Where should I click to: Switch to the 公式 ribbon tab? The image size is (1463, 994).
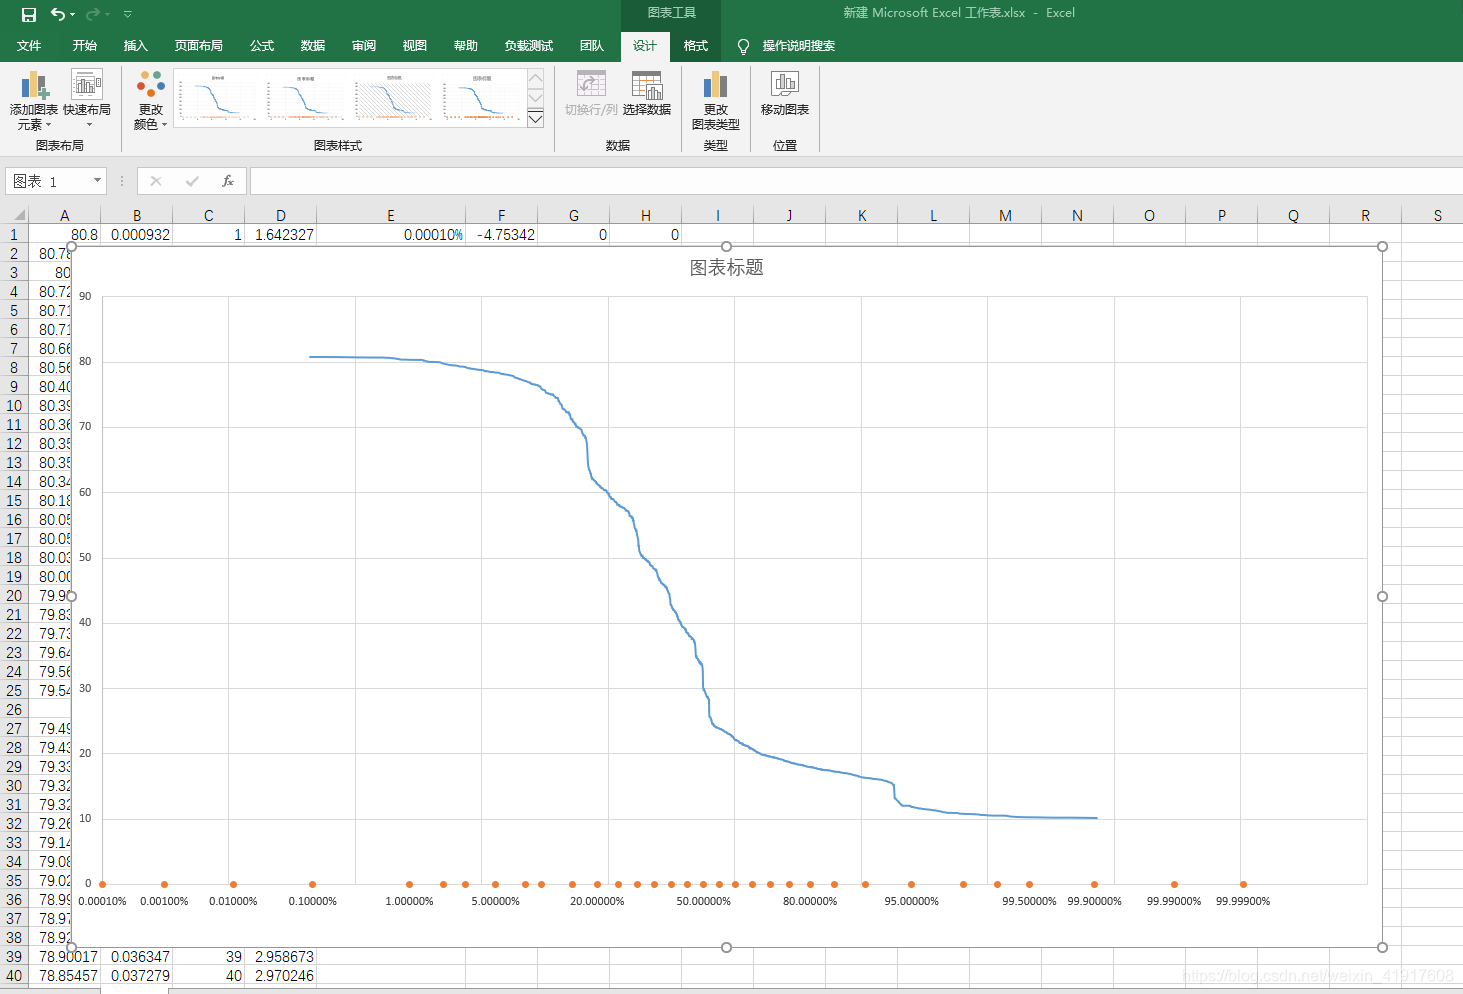click(x=262, y=46)
